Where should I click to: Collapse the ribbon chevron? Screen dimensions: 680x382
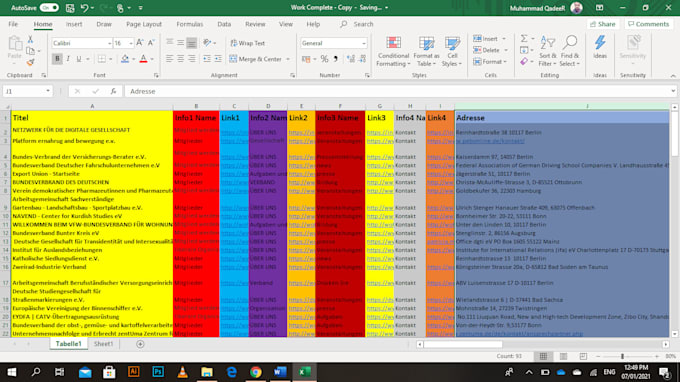tap(673, 75)
